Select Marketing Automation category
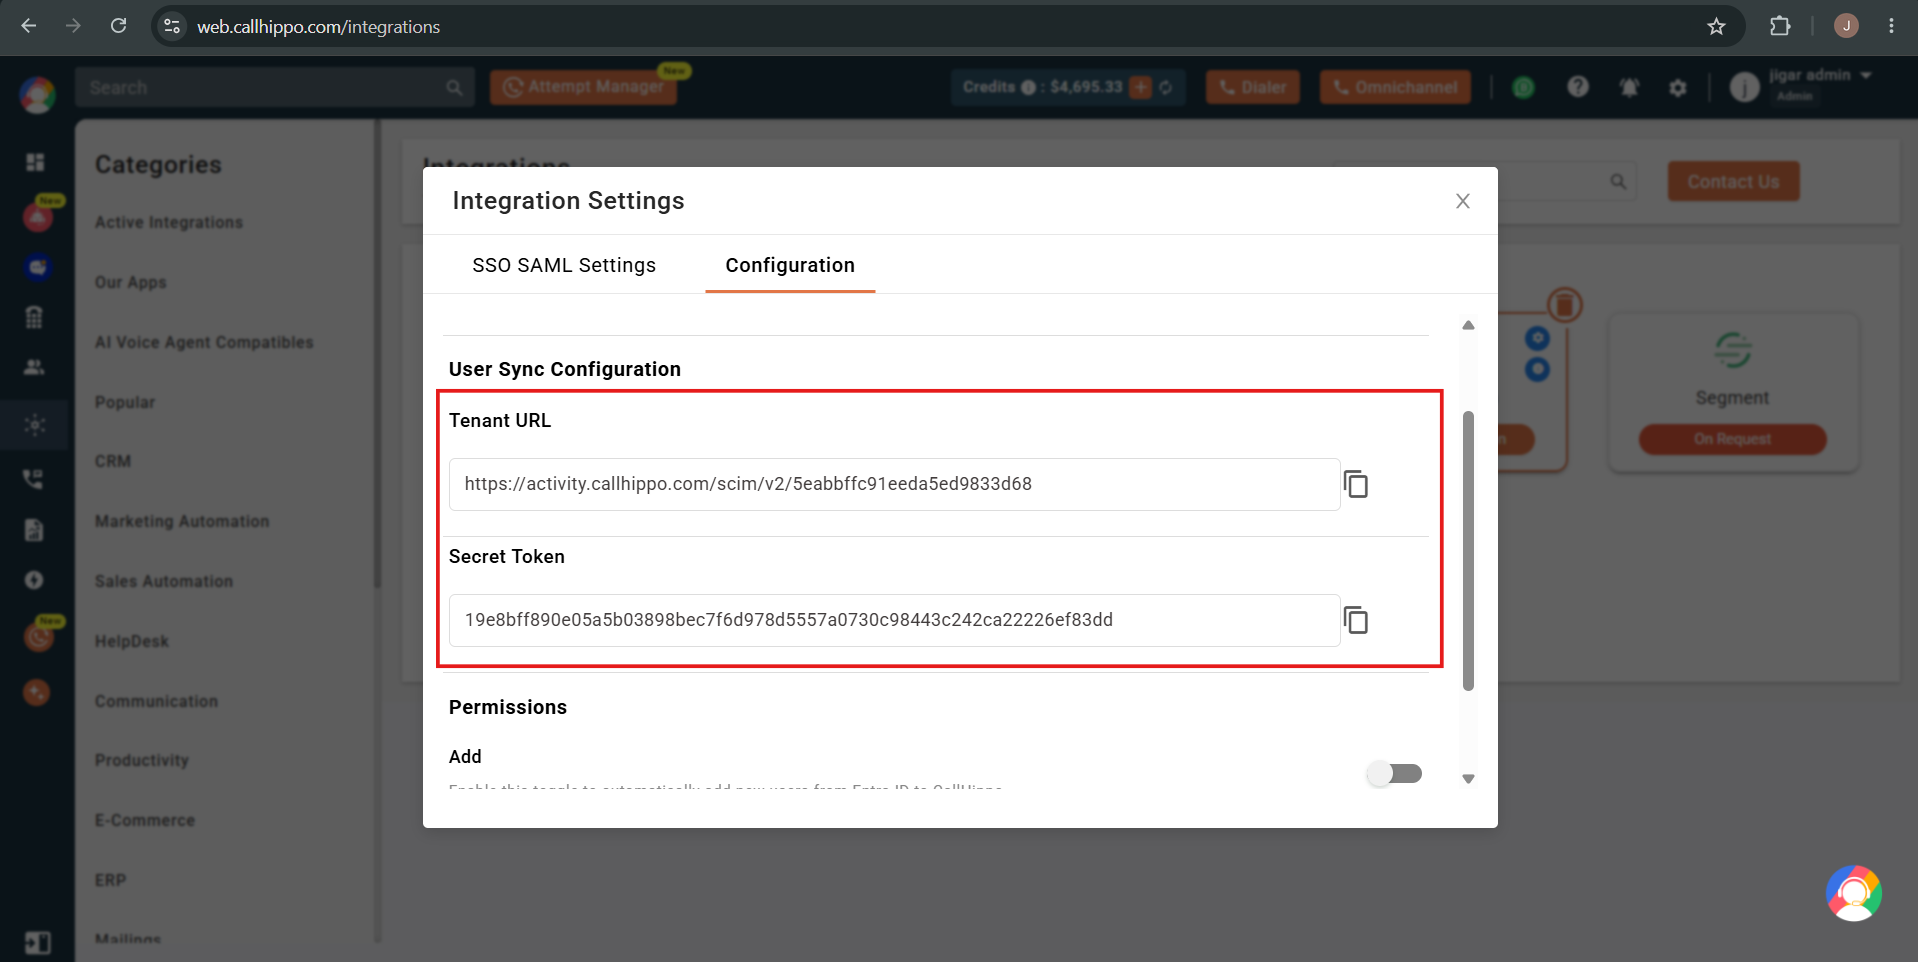 coord(182,521)
